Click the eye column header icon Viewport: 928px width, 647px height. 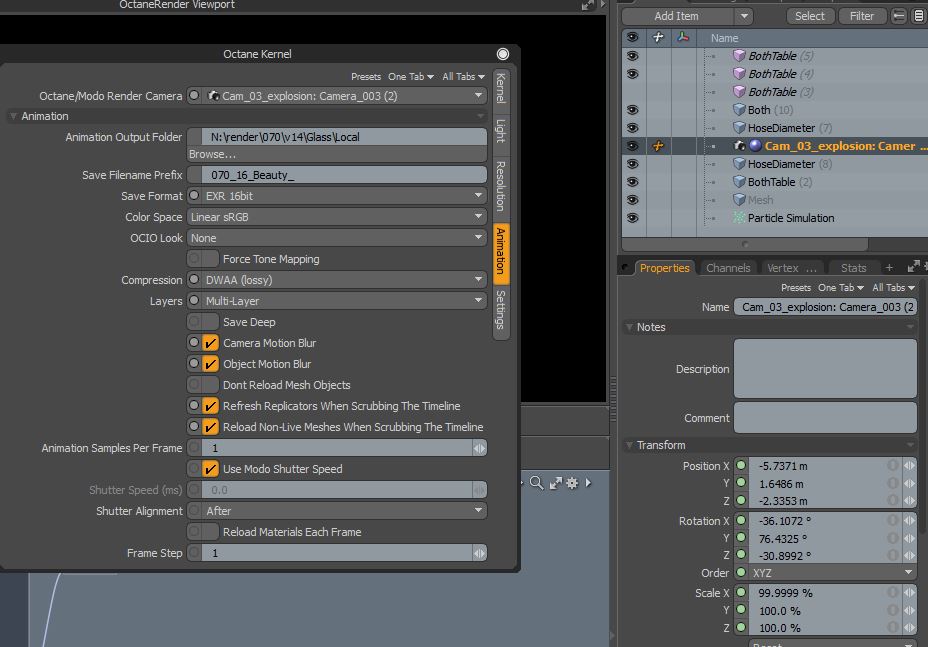click(x=633, y=37)
